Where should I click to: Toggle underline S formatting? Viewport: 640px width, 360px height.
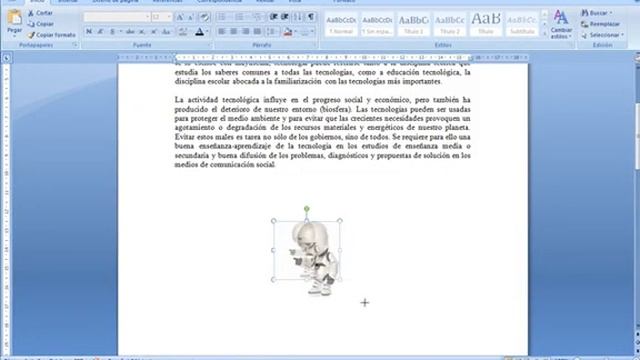pos(112,32)
